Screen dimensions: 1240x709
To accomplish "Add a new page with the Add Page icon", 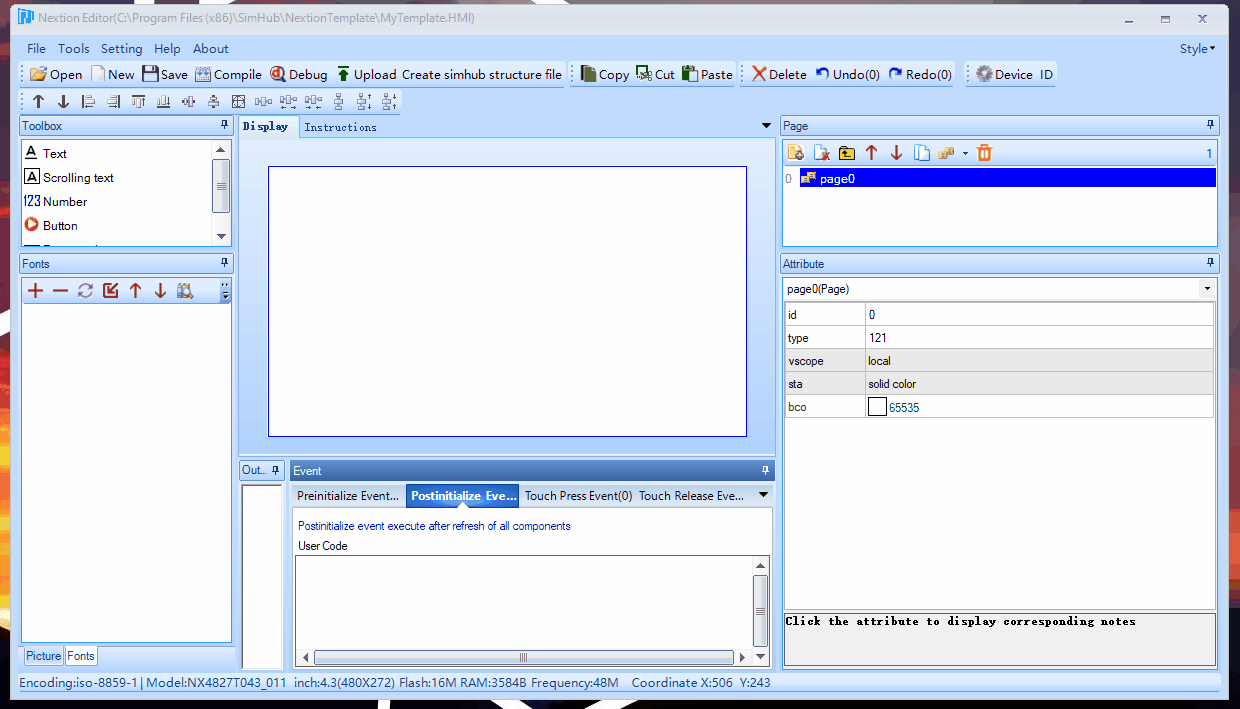I will pyautogui.click(x=795, y=152).
